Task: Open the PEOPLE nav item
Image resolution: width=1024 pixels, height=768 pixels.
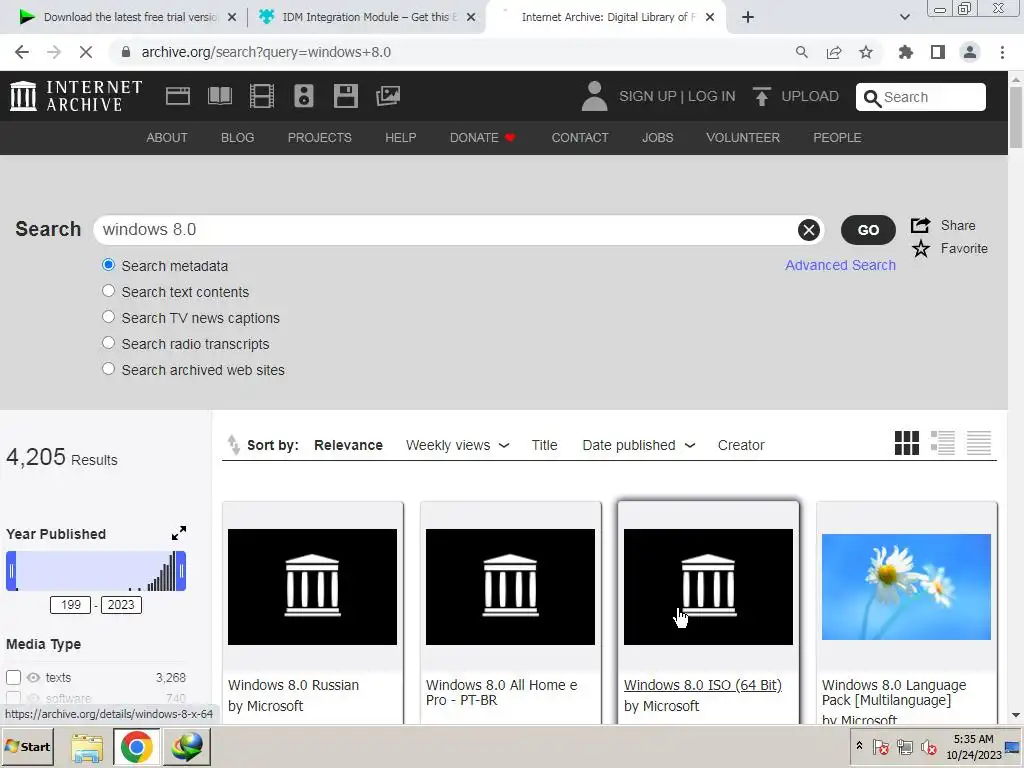Action: click(837, 138)
